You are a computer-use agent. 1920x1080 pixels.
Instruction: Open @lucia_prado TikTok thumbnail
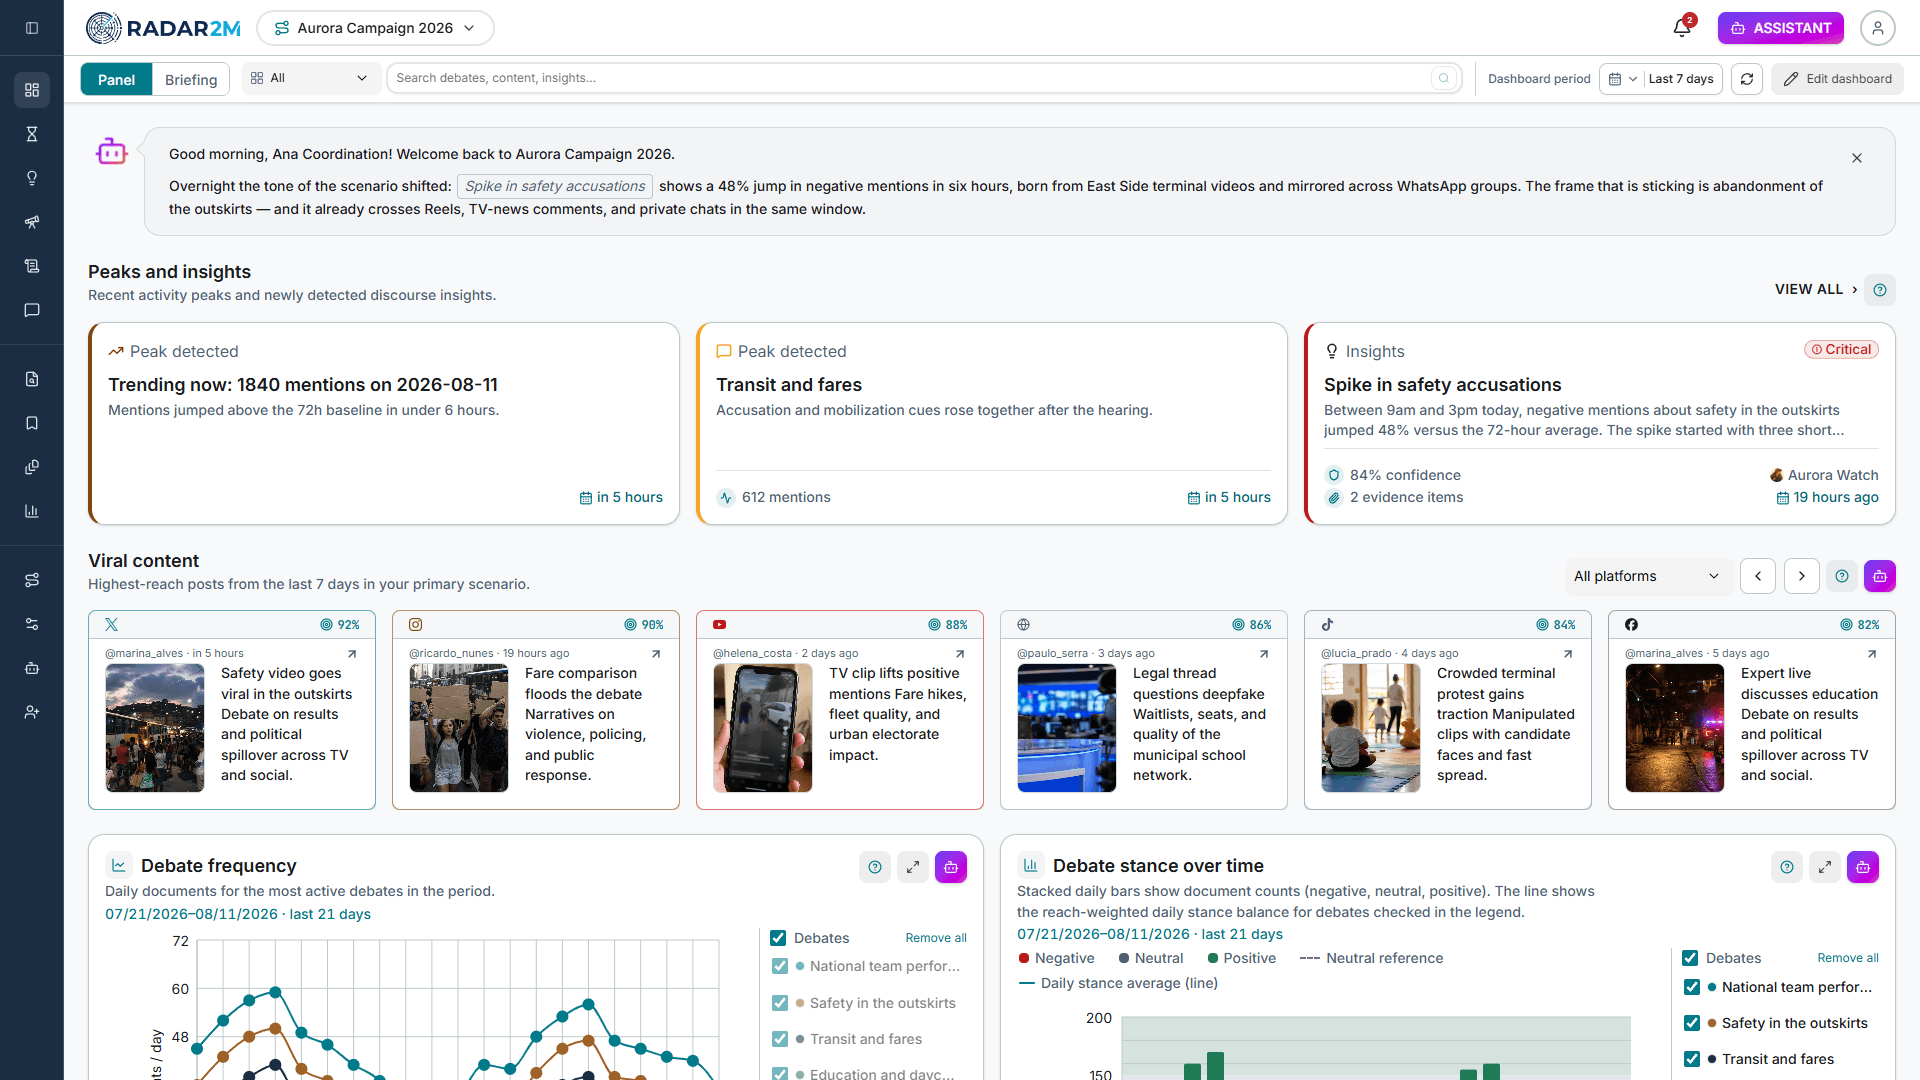click(1371, 728)
